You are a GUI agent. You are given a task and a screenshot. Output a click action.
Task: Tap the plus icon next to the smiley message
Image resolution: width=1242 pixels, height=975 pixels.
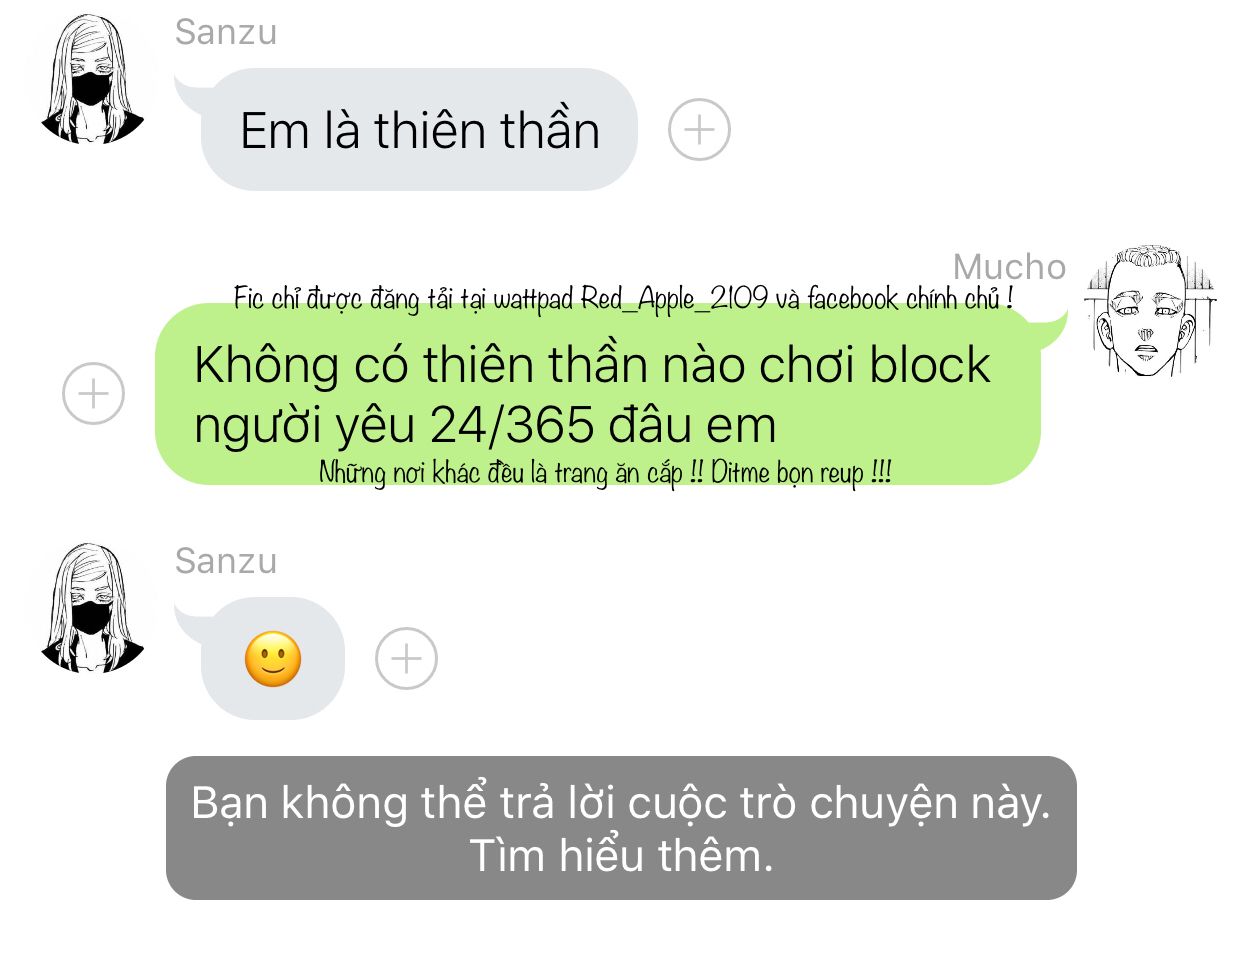[x=406, y=659]
